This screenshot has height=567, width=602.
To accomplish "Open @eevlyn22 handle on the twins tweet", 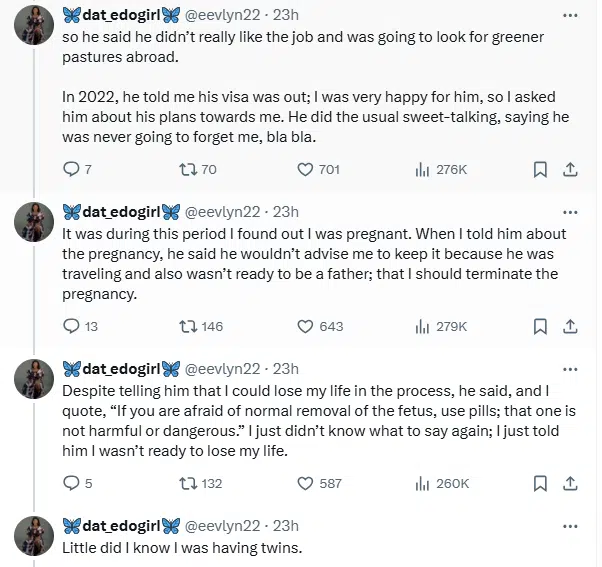I will 223,525.
